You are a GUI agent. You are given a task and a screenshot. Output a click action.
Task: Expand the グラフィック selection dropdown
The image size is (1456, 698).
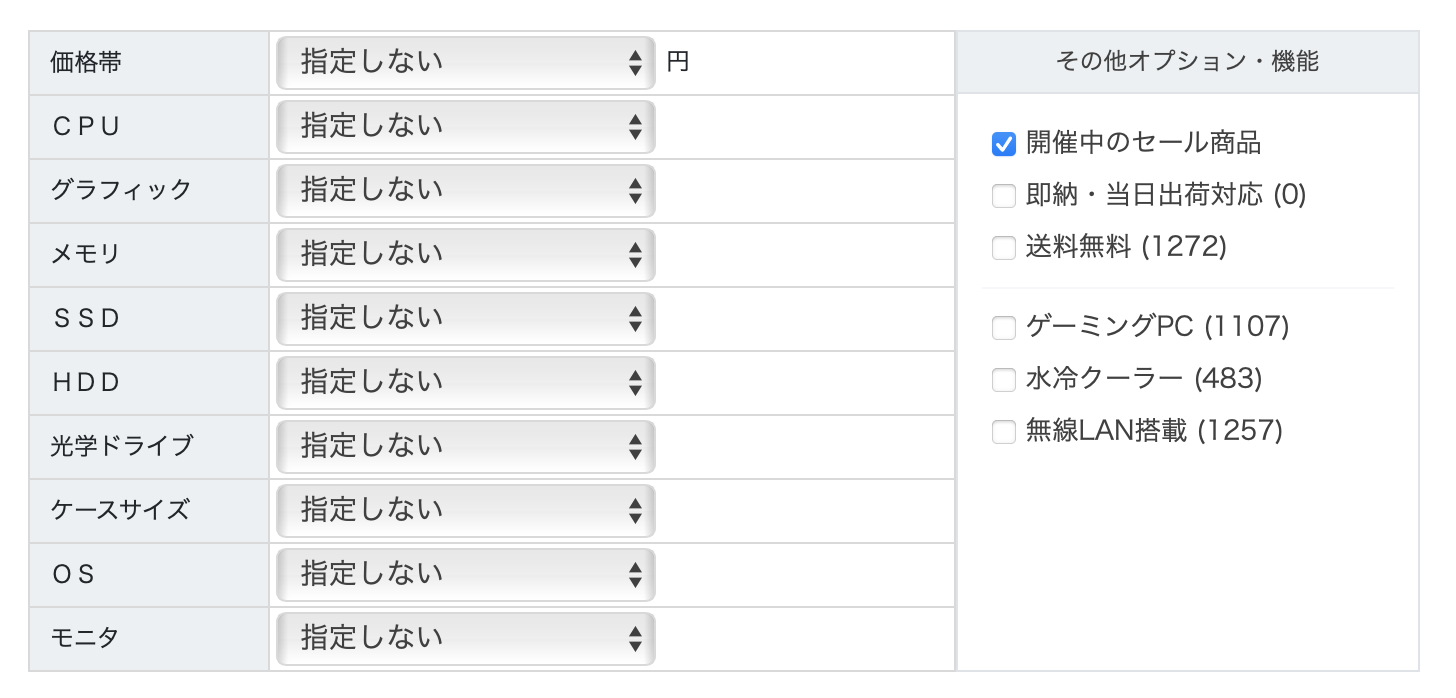click(x=465, y=191)
